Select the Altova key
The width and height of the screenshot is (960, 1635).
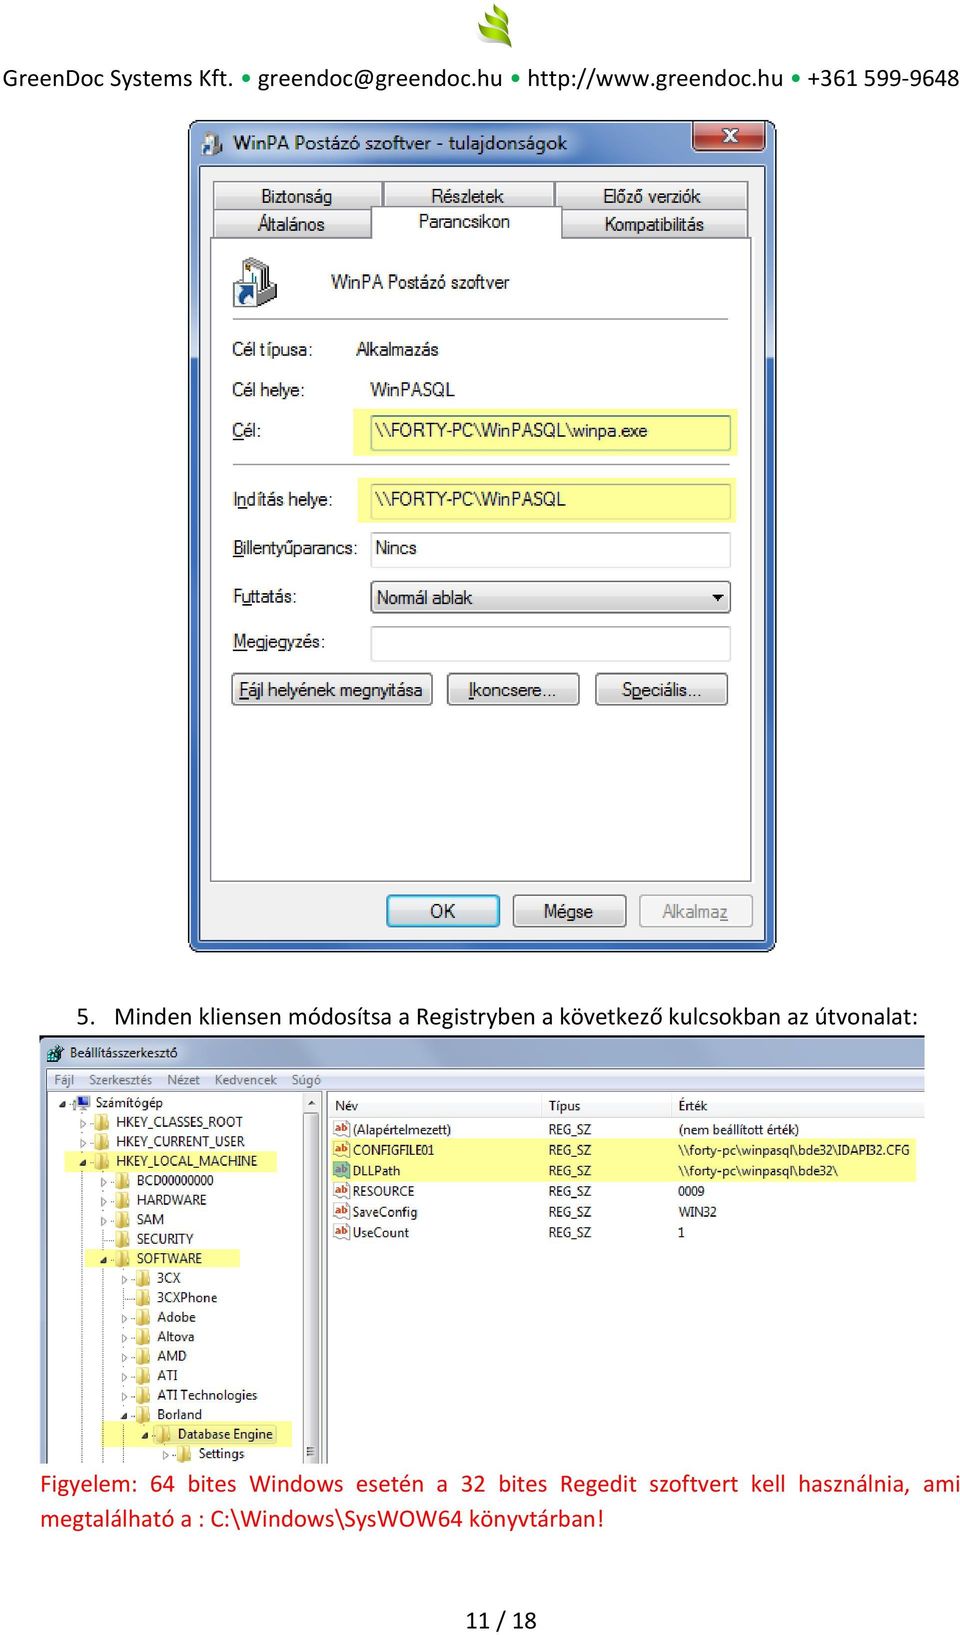click(175, 1336)
